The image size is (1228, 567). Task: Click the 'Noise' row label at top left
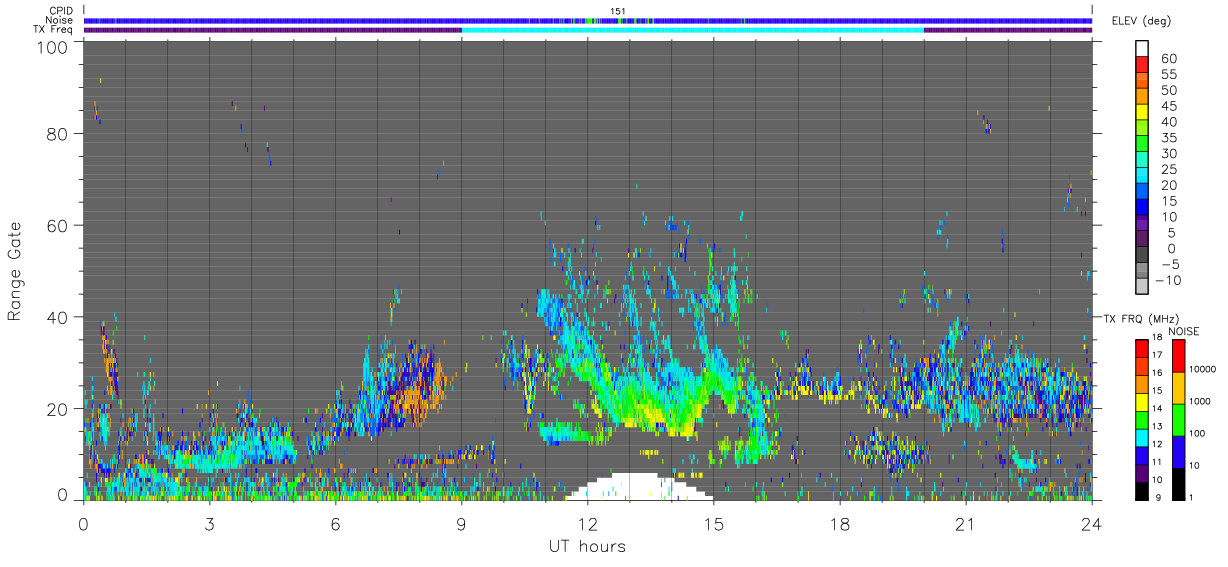58,20
